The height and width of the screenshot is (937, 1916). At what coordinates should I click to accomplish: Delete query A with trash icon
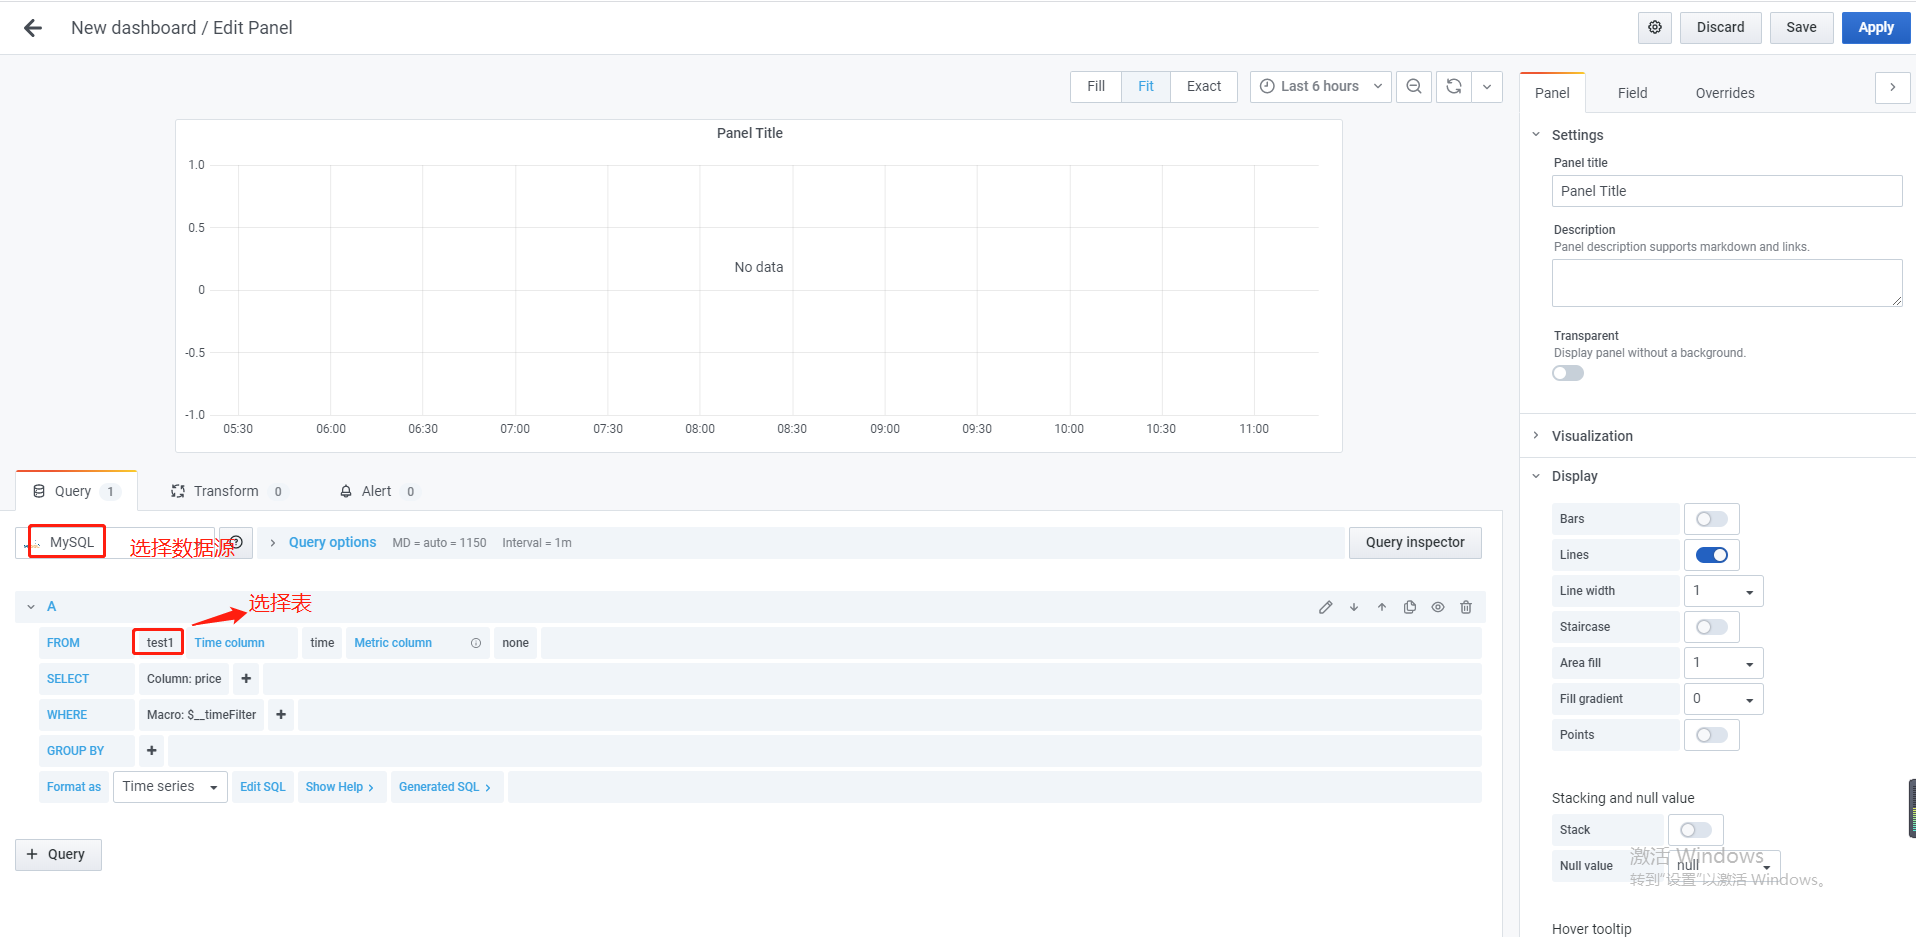1466,607
